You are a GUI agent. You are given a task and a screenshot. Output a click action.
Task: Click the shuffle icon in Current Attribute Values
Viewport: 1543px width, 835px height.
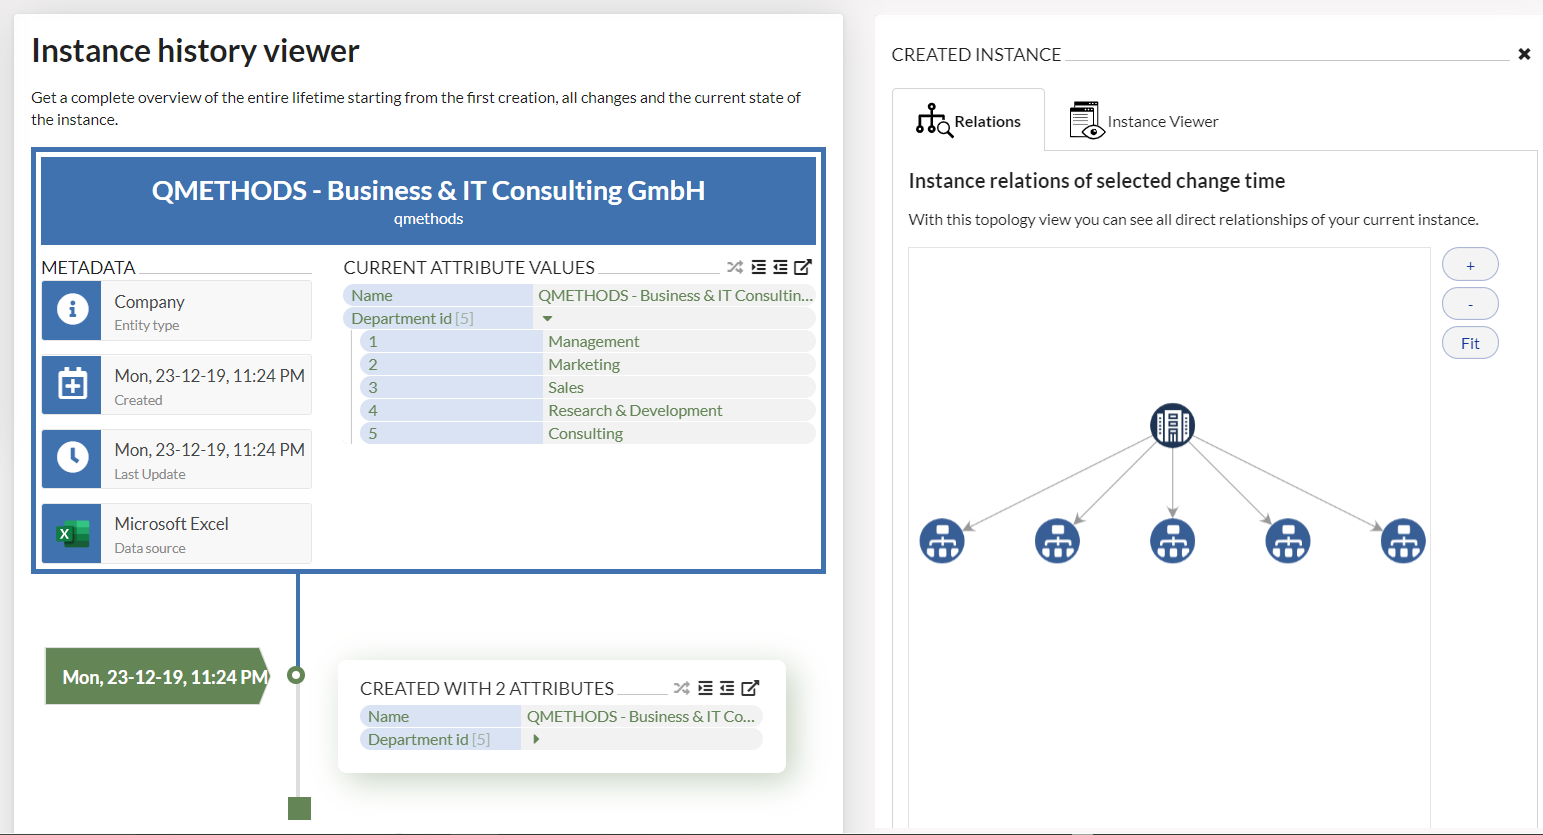(735, 267)
